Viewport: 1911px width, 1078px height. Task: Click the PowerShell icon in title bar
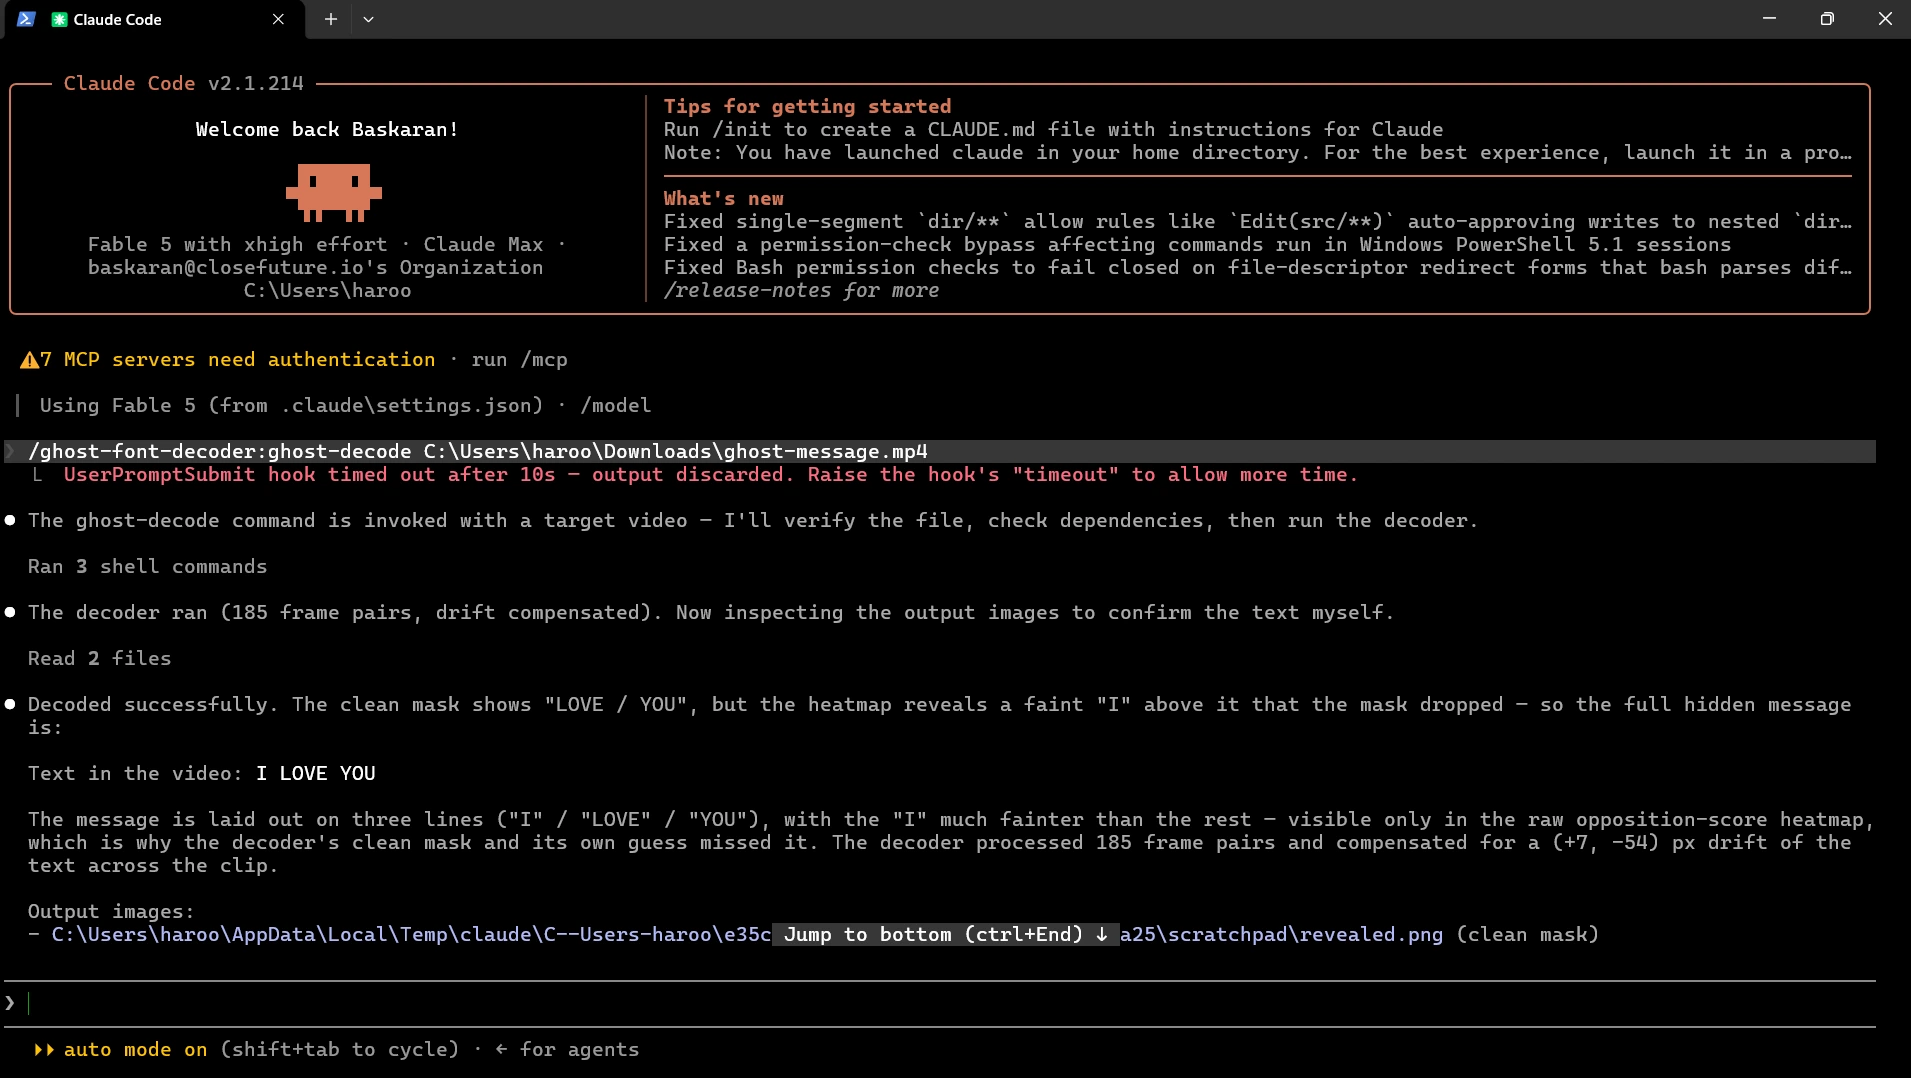pyautogui.click(x=26, y=19)
